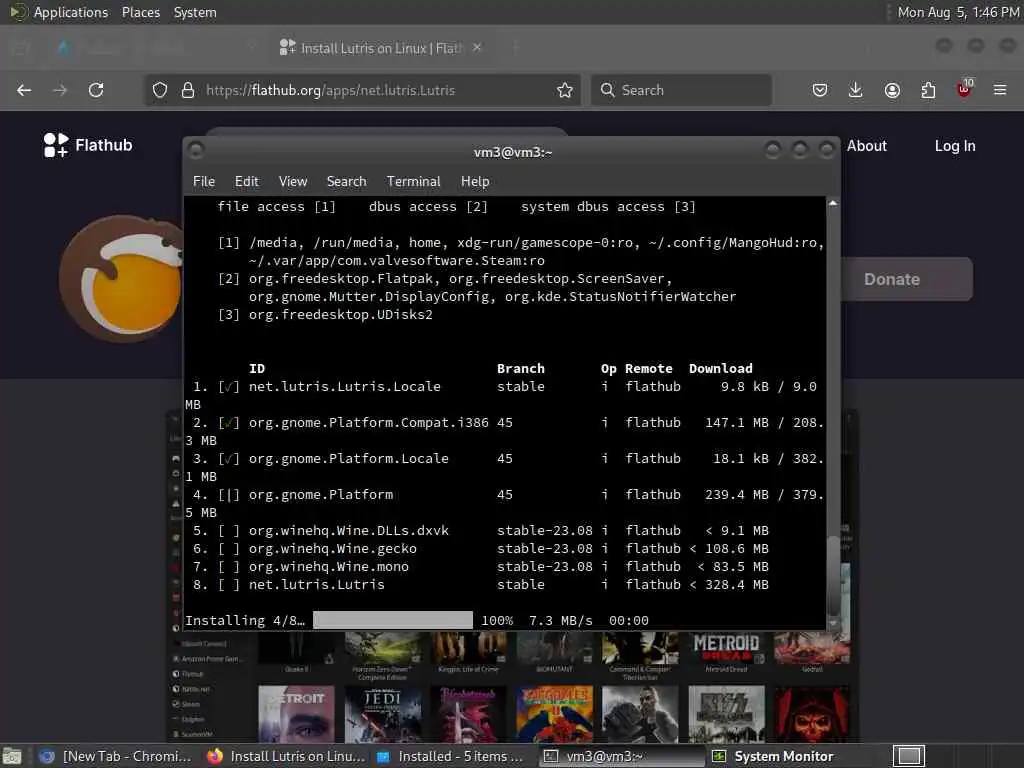The height and width of the screenshot is (768, 1024).
Task: Click the Detroit game cover thumbnail
Action: (x=296, y=713)
